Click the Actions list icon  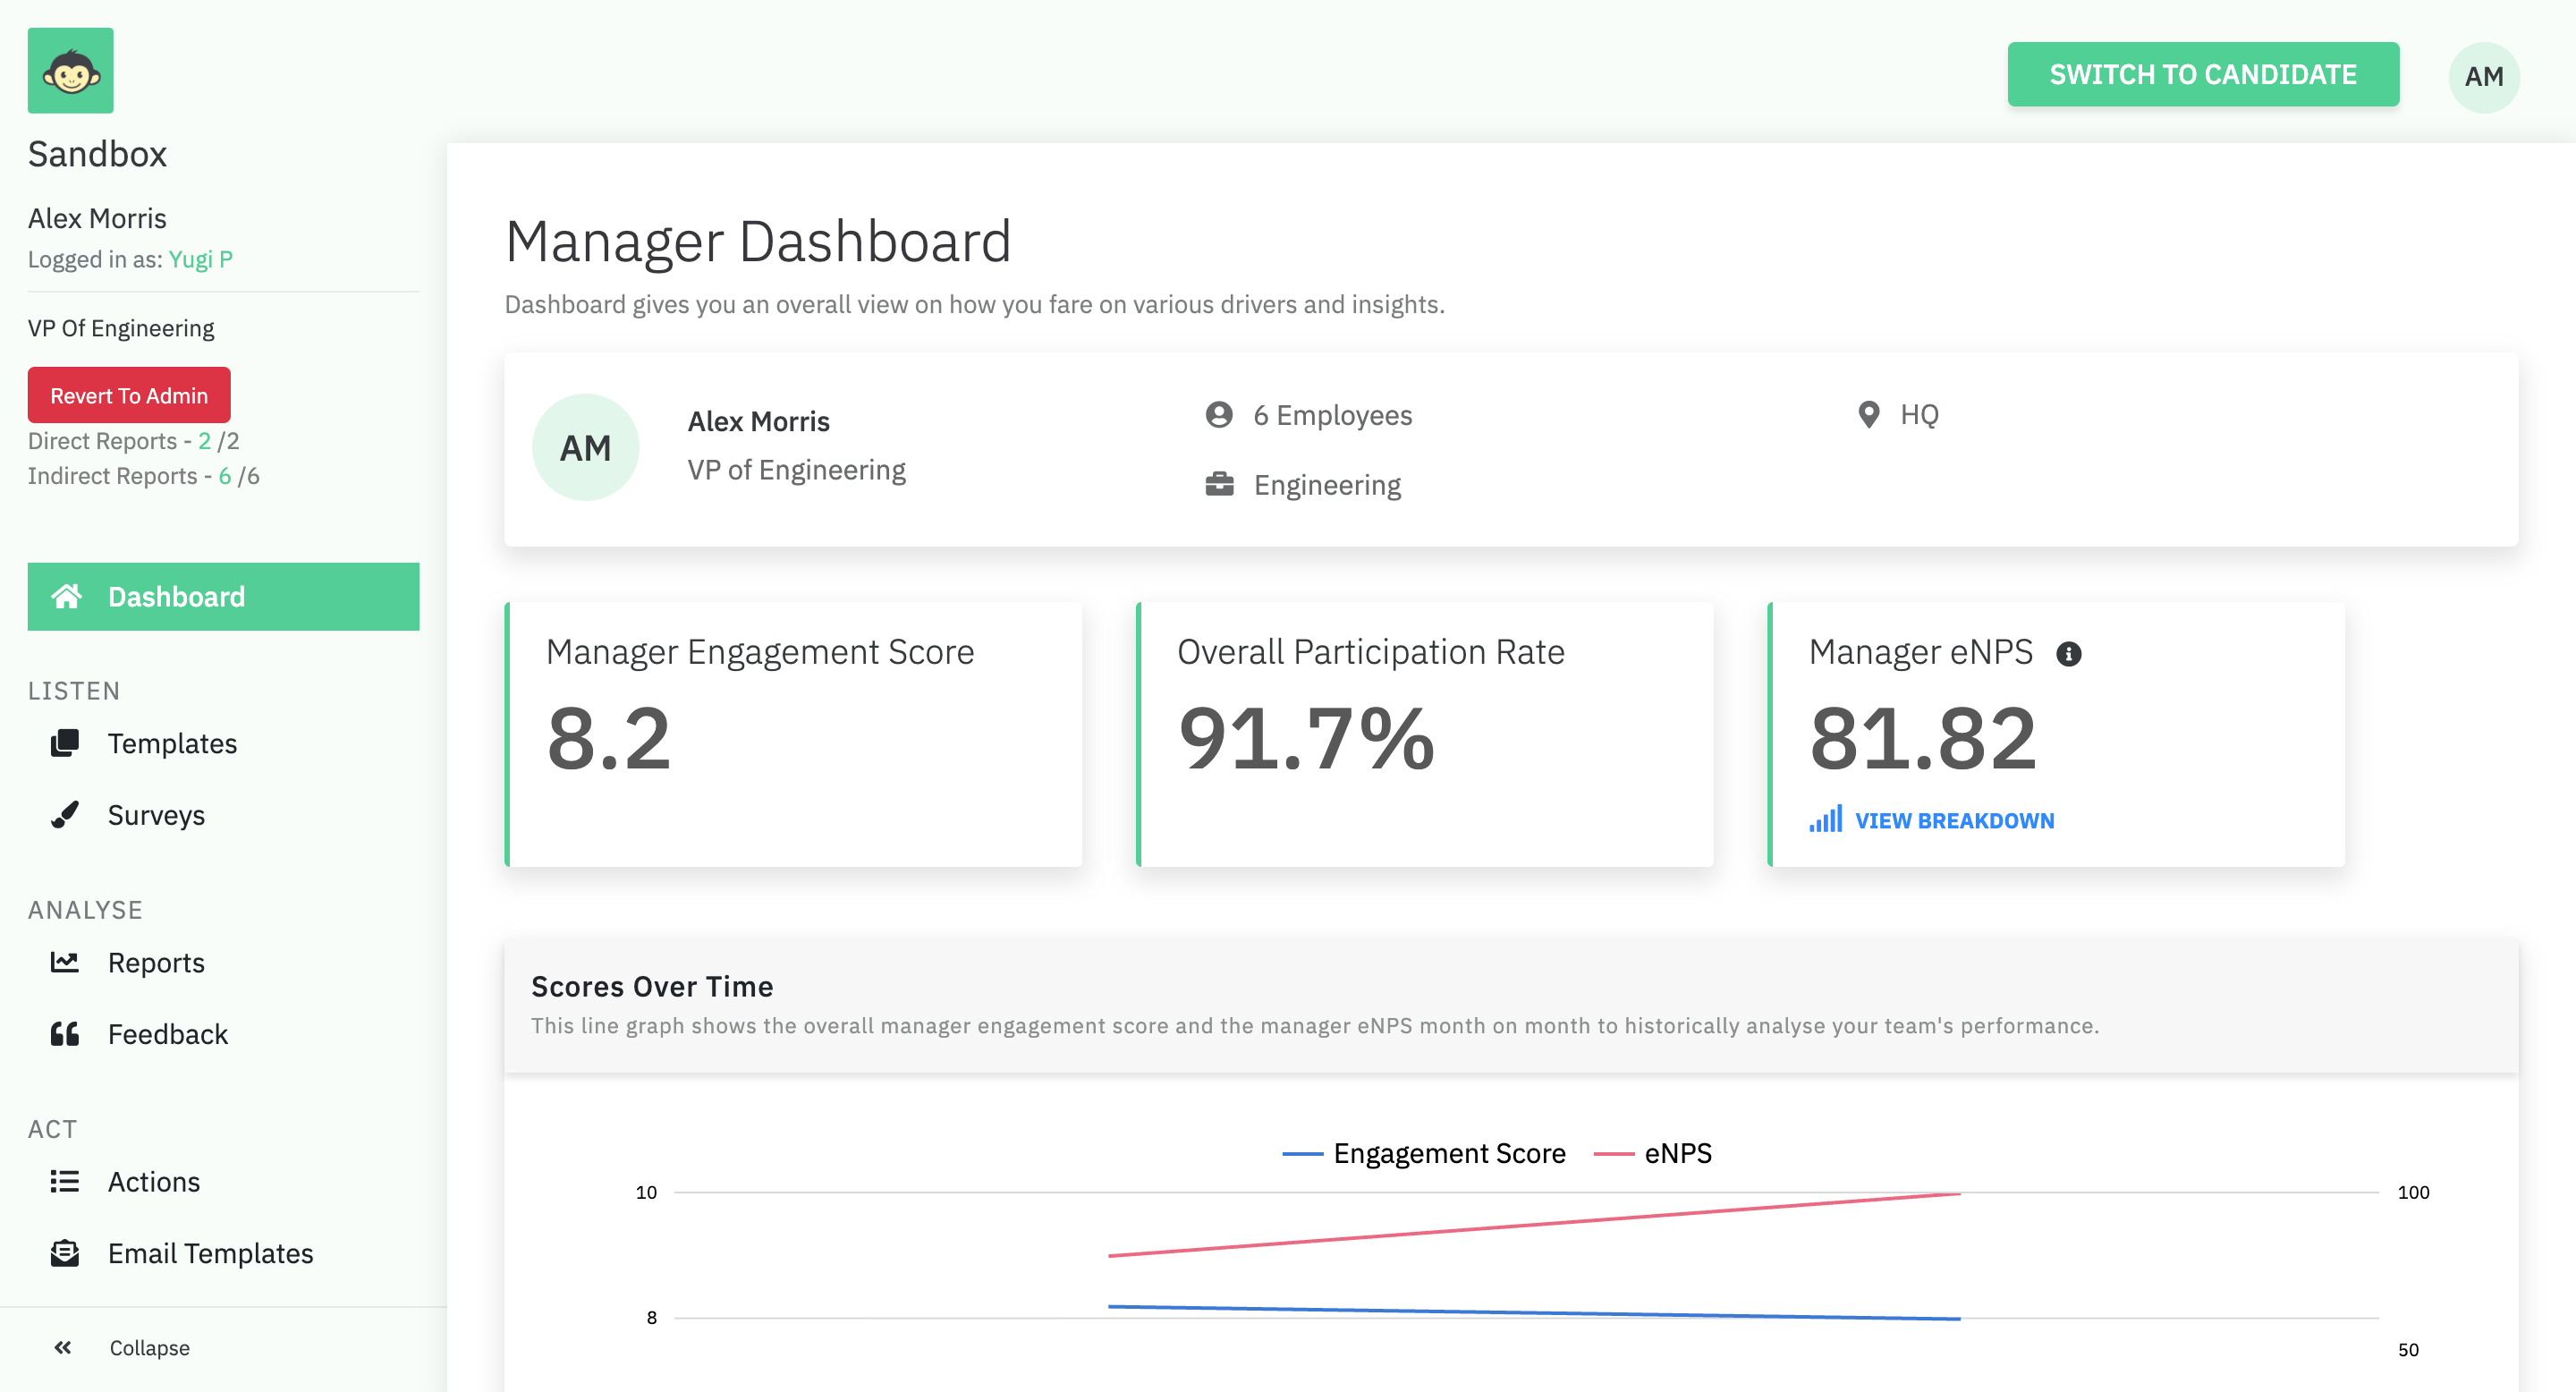click(x=65, y=1181)
